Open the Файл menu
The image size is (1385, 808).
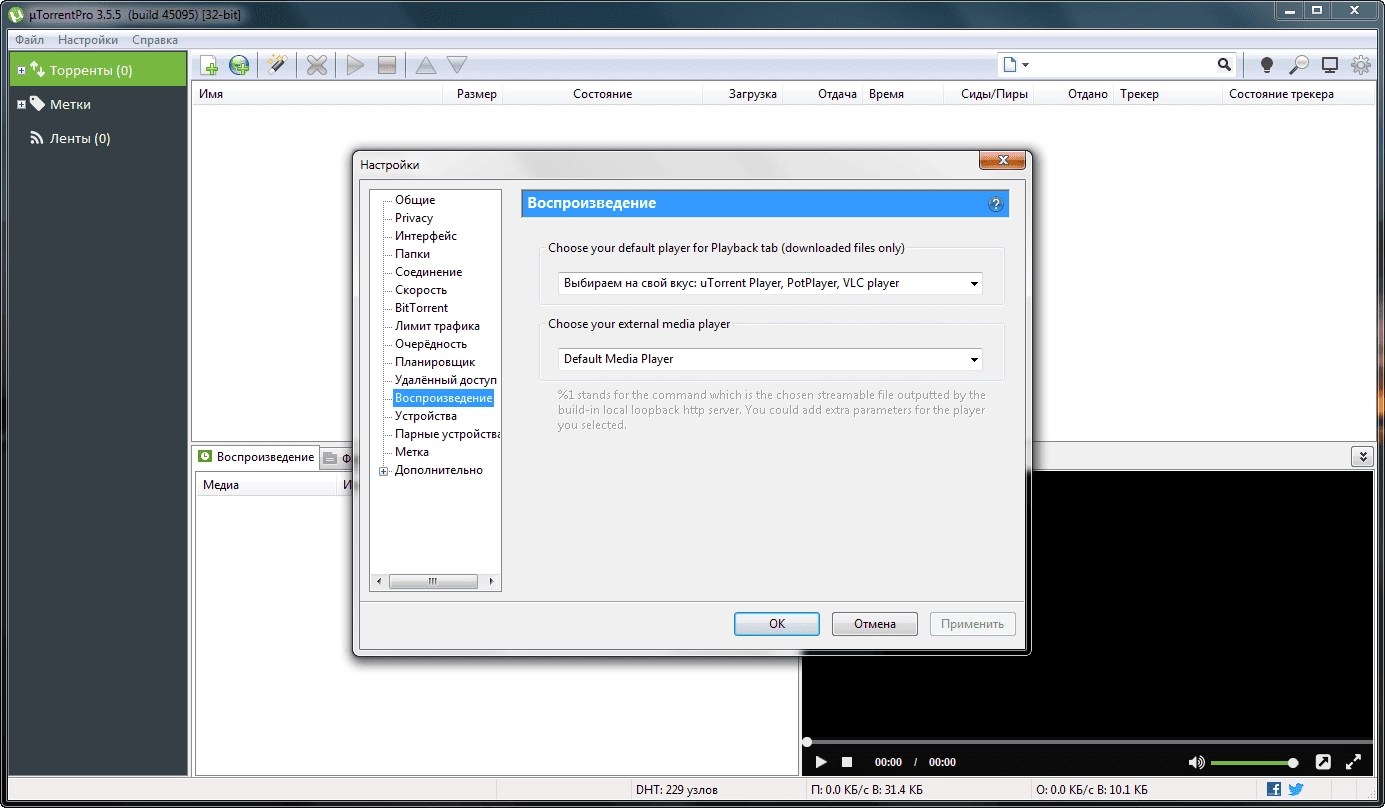point(29,40)
